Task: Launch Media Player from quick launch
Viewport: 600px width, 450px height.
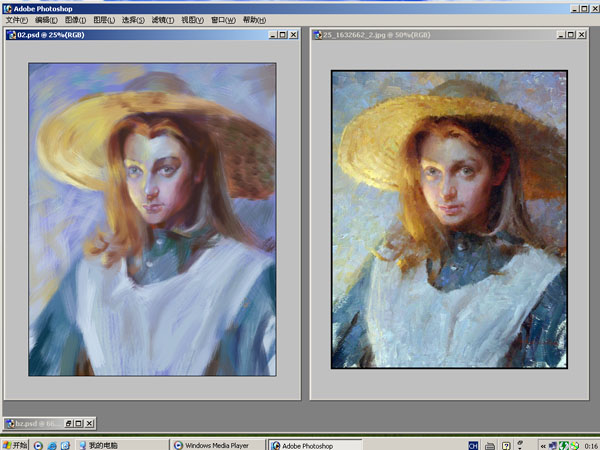Action: [38, 445]
